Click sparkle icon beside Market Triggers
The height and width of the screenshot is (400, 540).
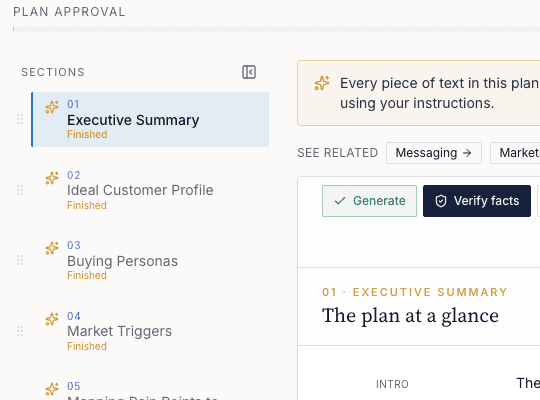[x=52, y=319]
